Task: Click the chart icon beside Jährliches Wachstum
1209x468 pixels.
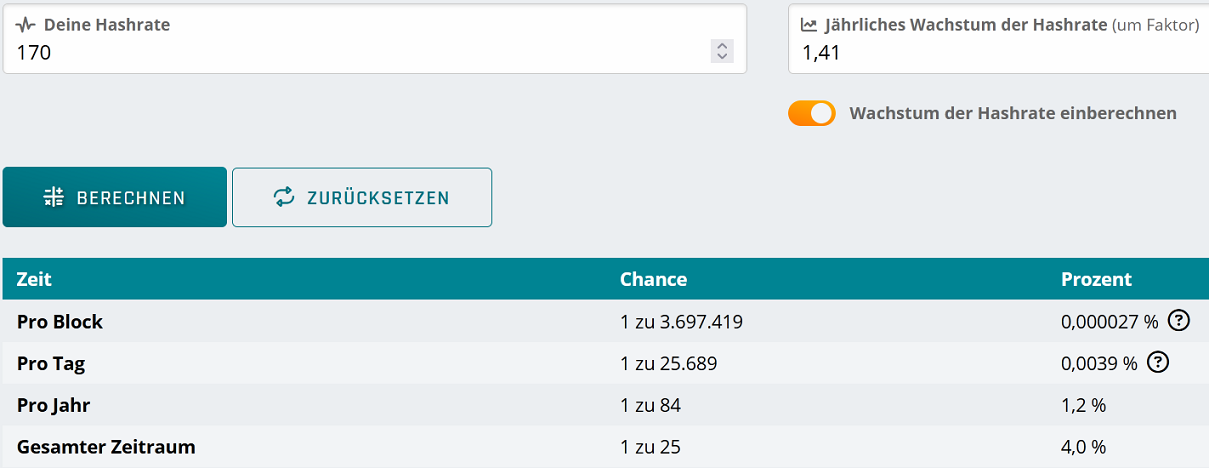Action: [809, 25]
